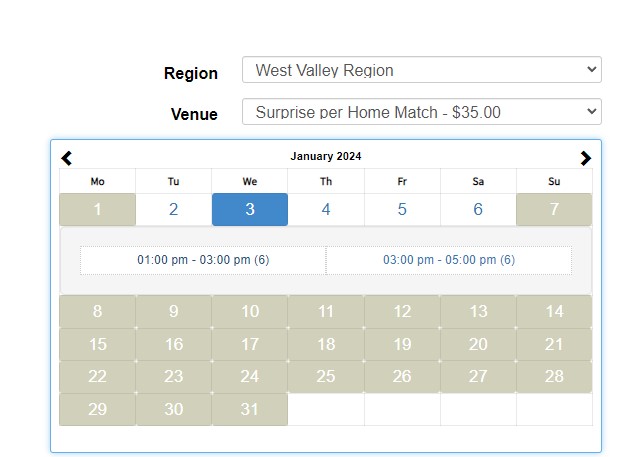Pick January 2 on the calendar
This screenshot has width=619, height=457.
(x=174, y=210)
